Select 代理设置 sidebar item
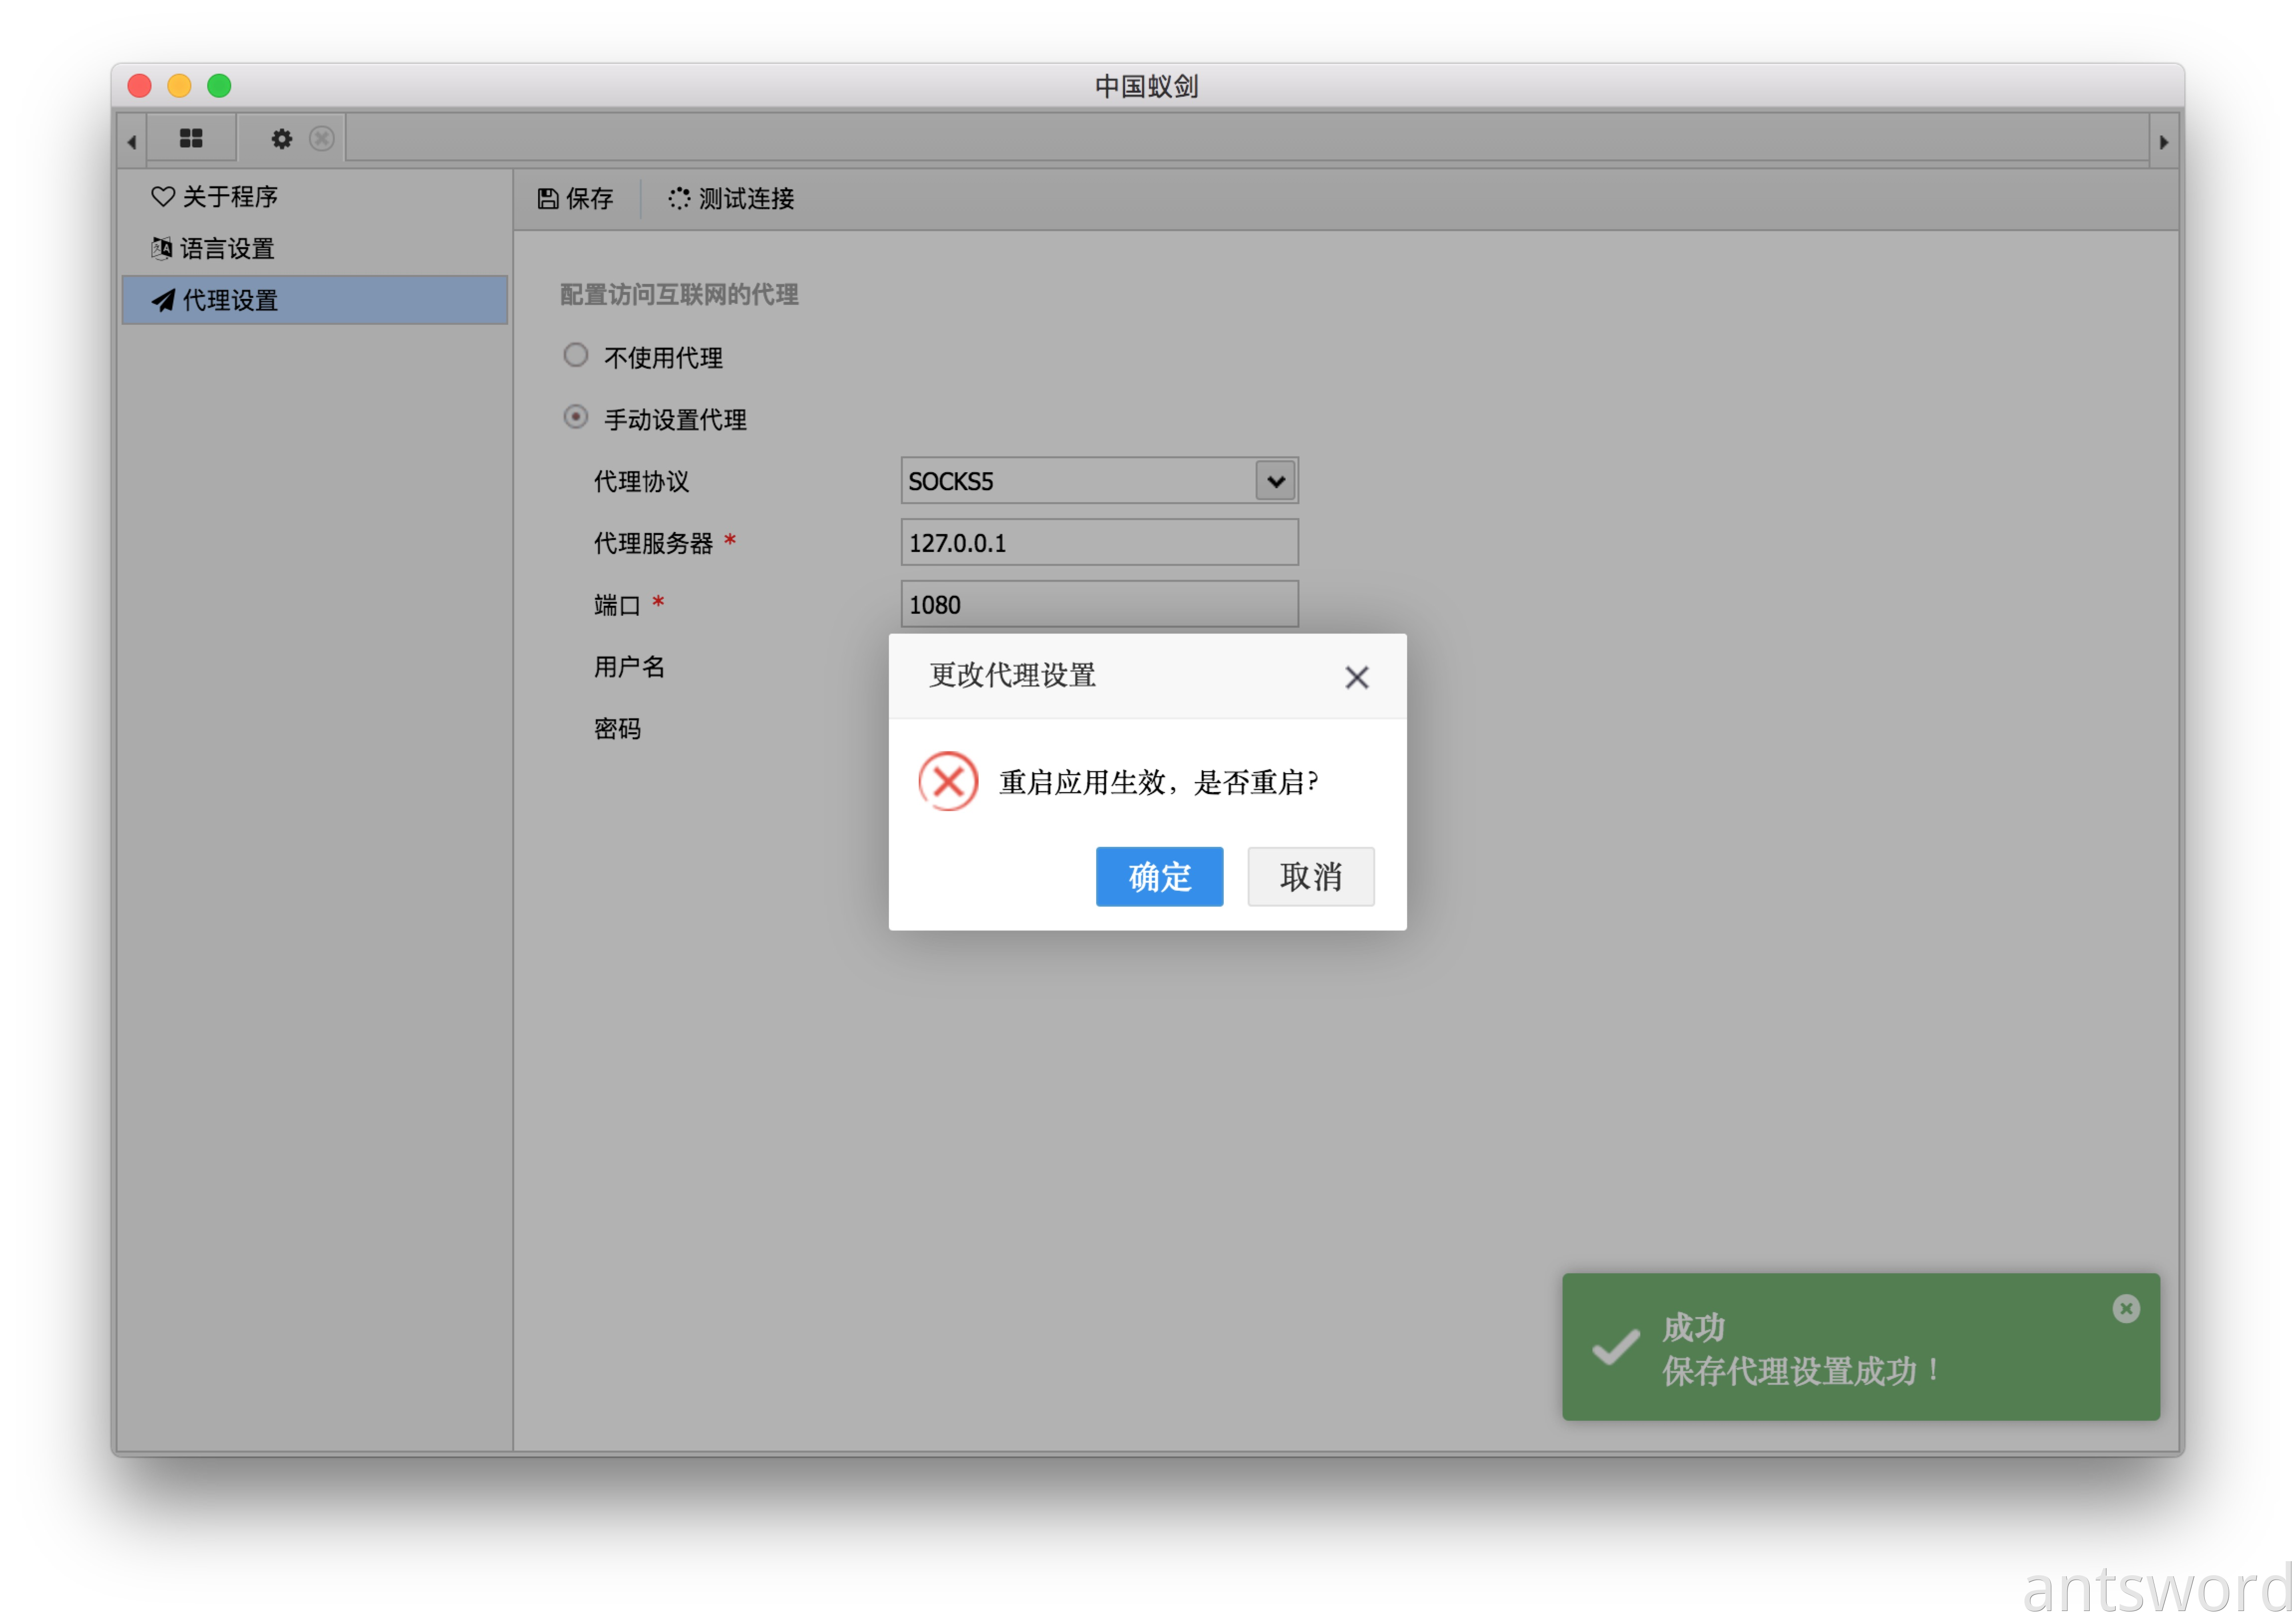2296x1616 pixels. click(229, 301)
